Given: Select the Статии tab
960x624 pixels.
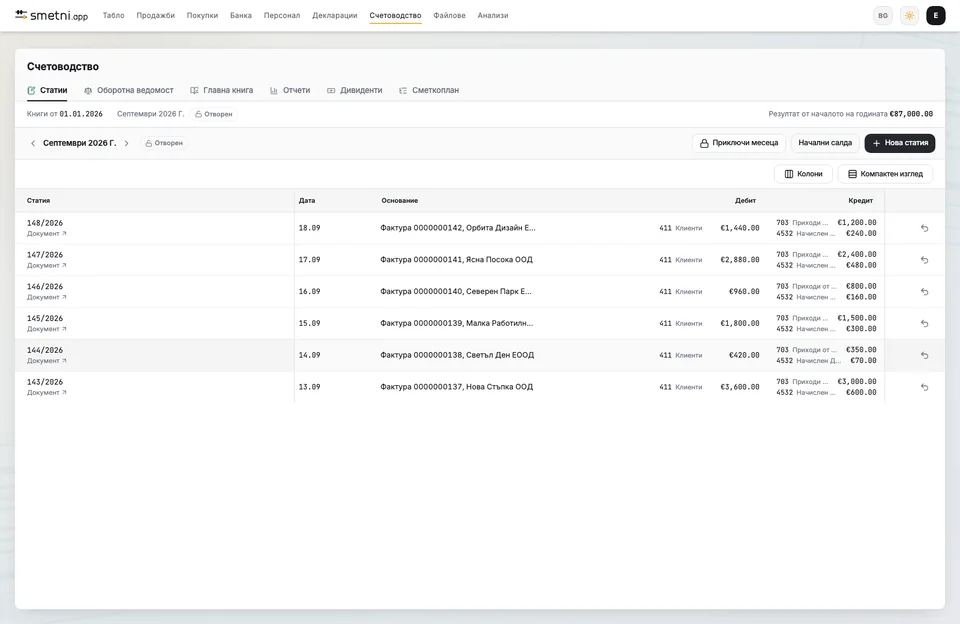Looking at the screenshot, I should click(x=47, y=90).
